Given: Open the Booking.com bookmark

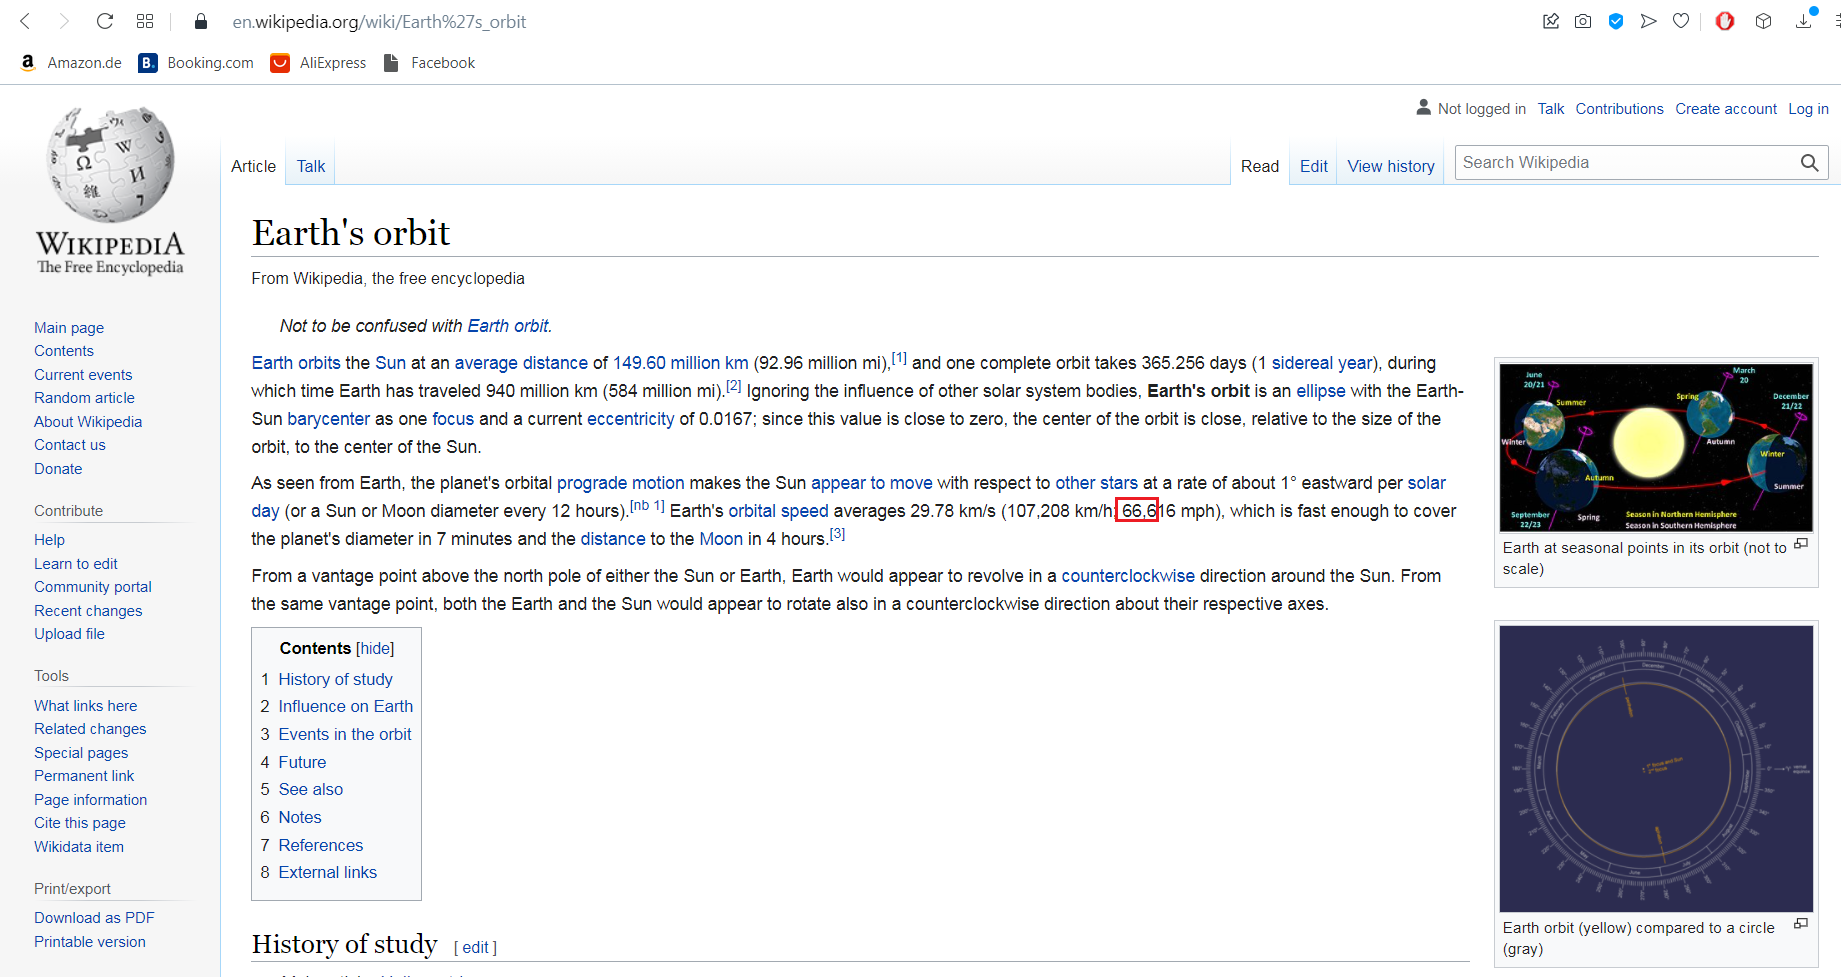Looking at the screenshot, I should coord(197,63).
